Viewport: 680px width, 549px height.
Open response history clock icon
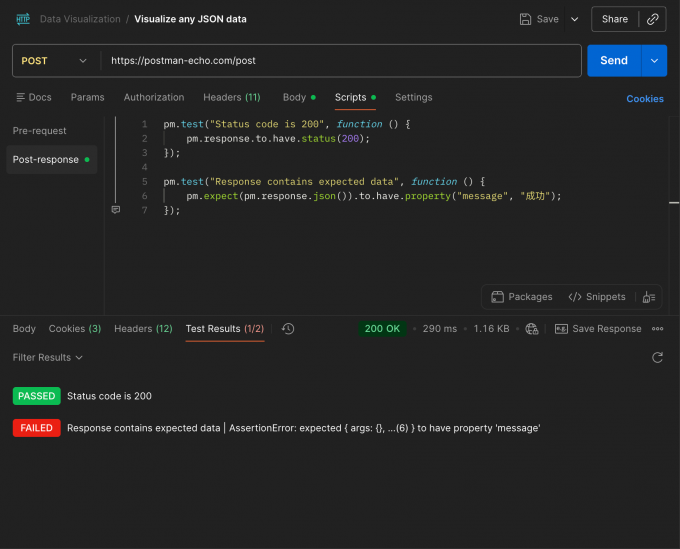[288, 329]
